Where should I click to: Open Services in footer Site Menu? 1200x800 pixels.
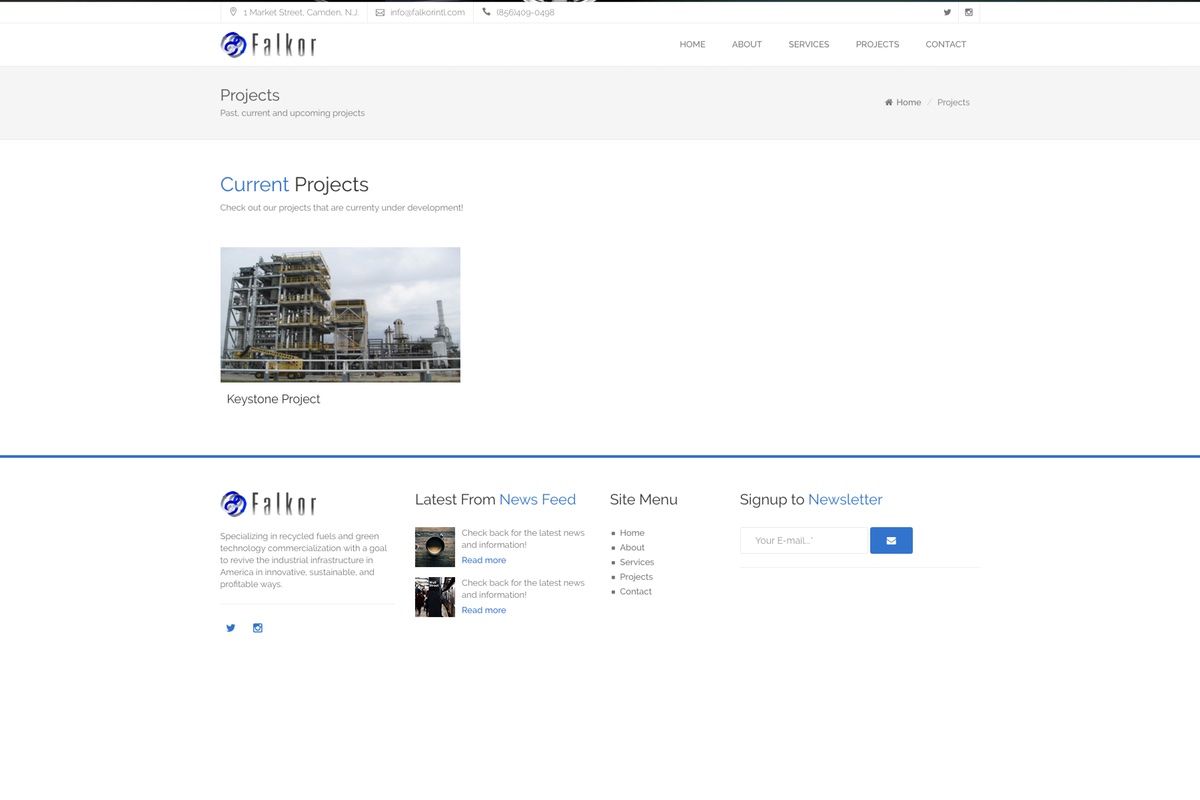636,562
